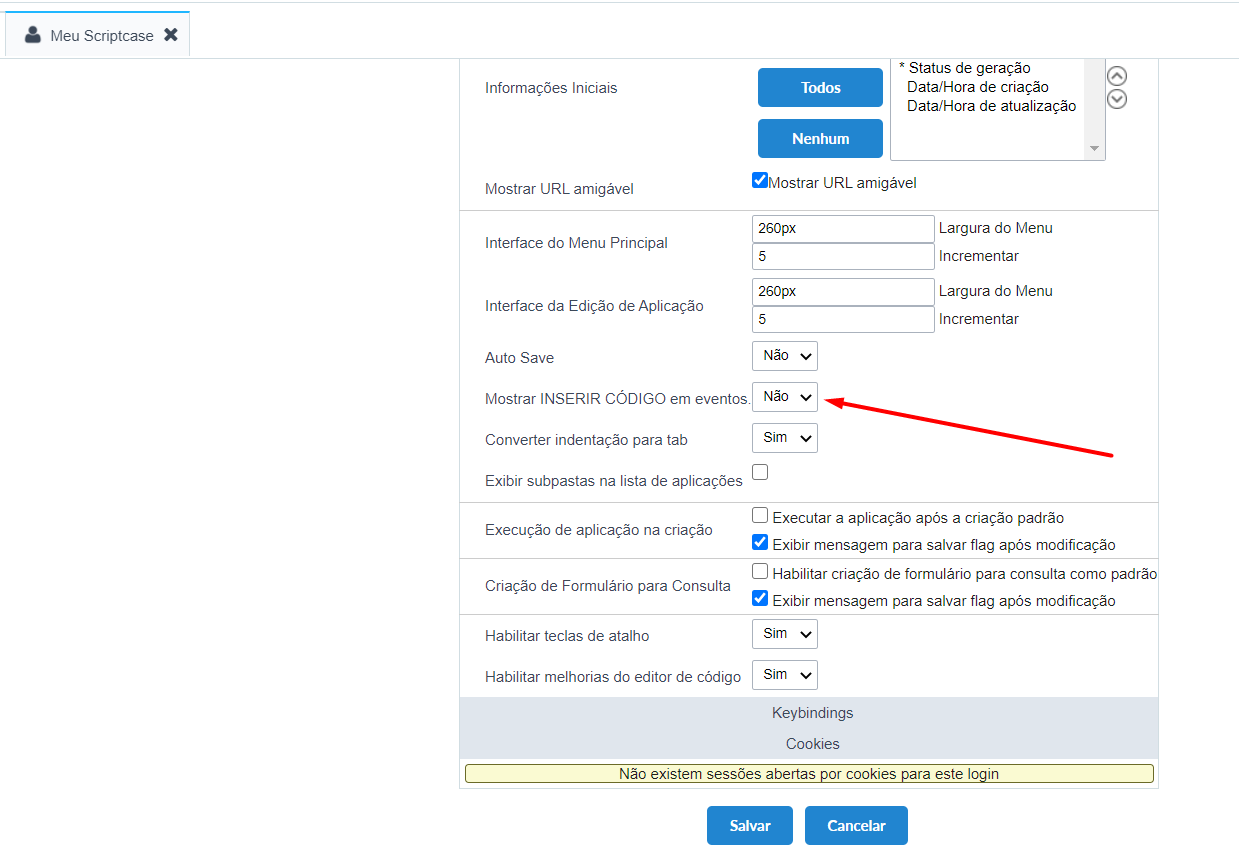Toggle Exibir mensagem checkbox under Execução de aplicação
The width and height of the screenshot is (1239, 852).
(x=760, y=543)
